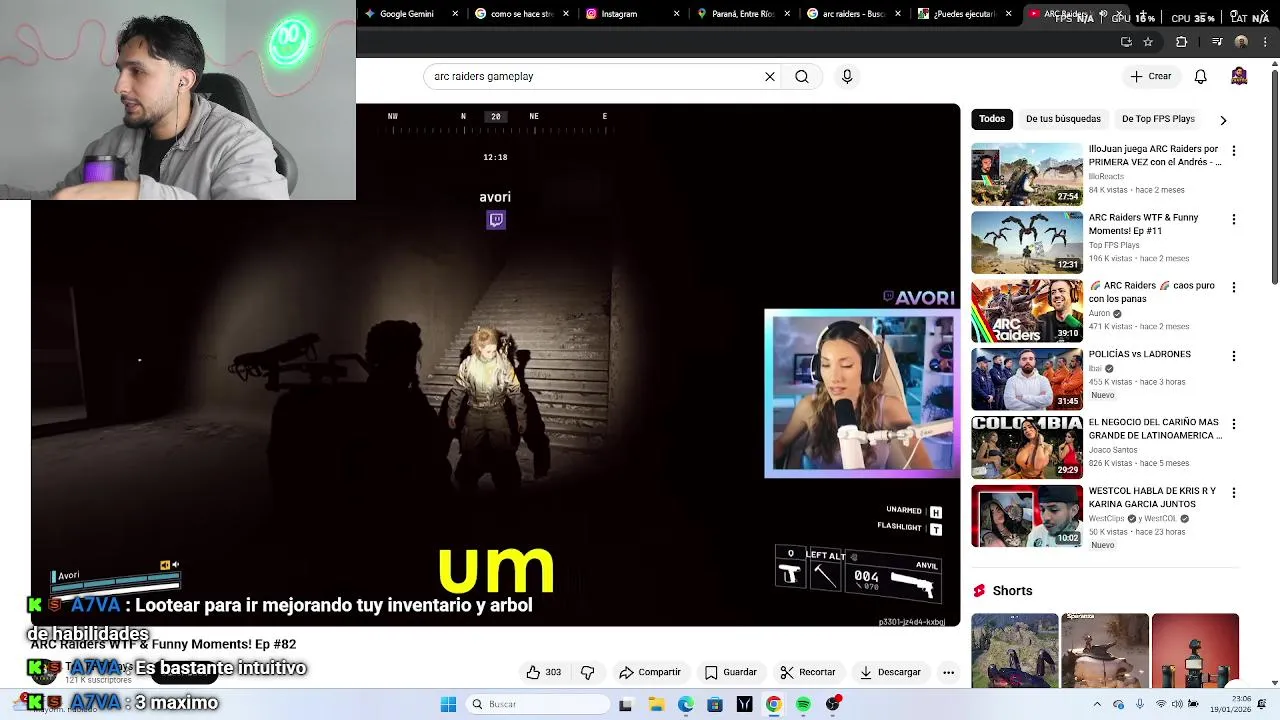Like the video with 303 likes
Image resolution: width=1280 pixels, height=720 pixels.
click(544, 672)
